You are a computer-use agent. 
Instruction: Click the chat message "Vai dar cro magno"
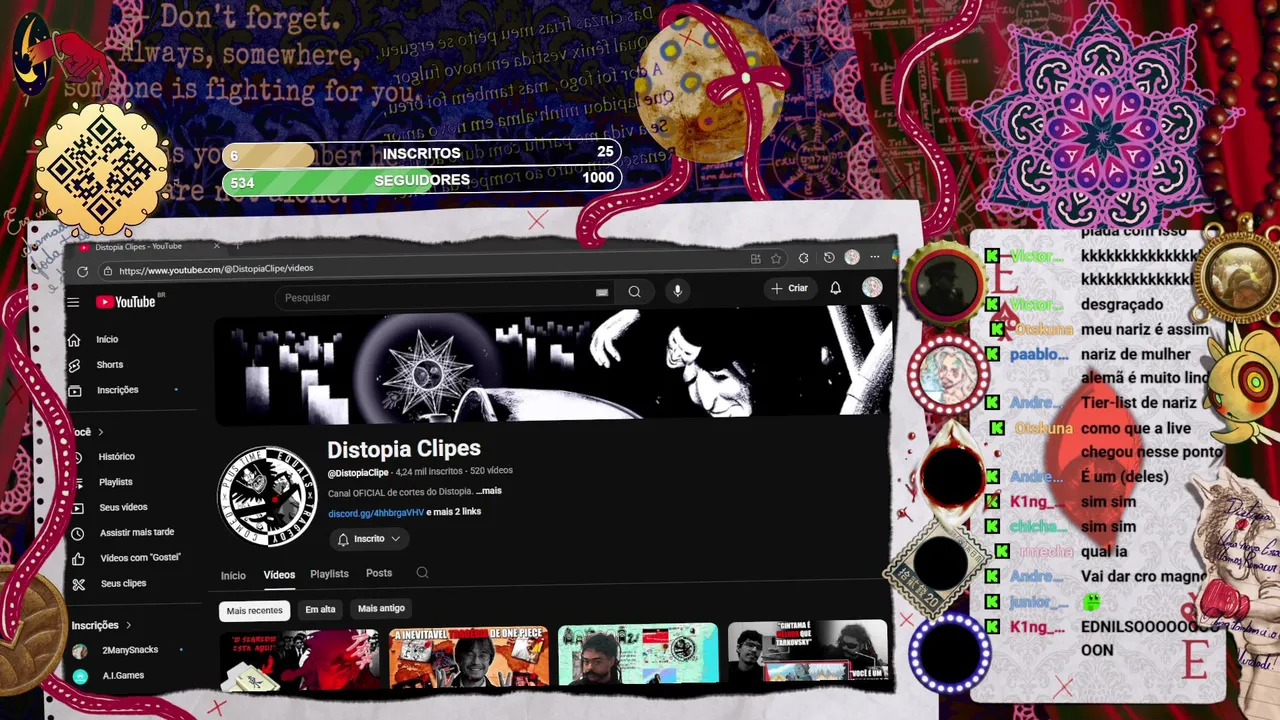(x=1143, y=577)
